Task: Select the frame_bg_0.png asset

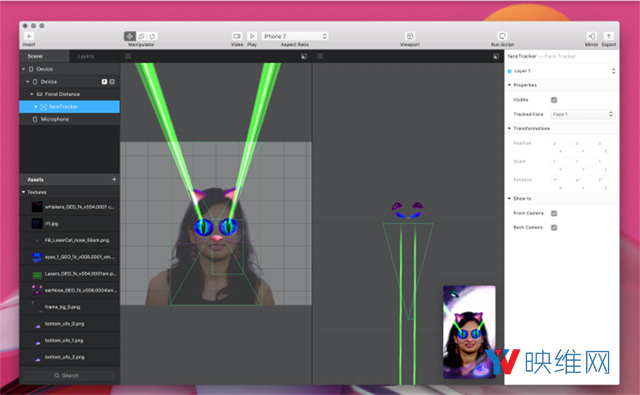Action: coord(69,307)
